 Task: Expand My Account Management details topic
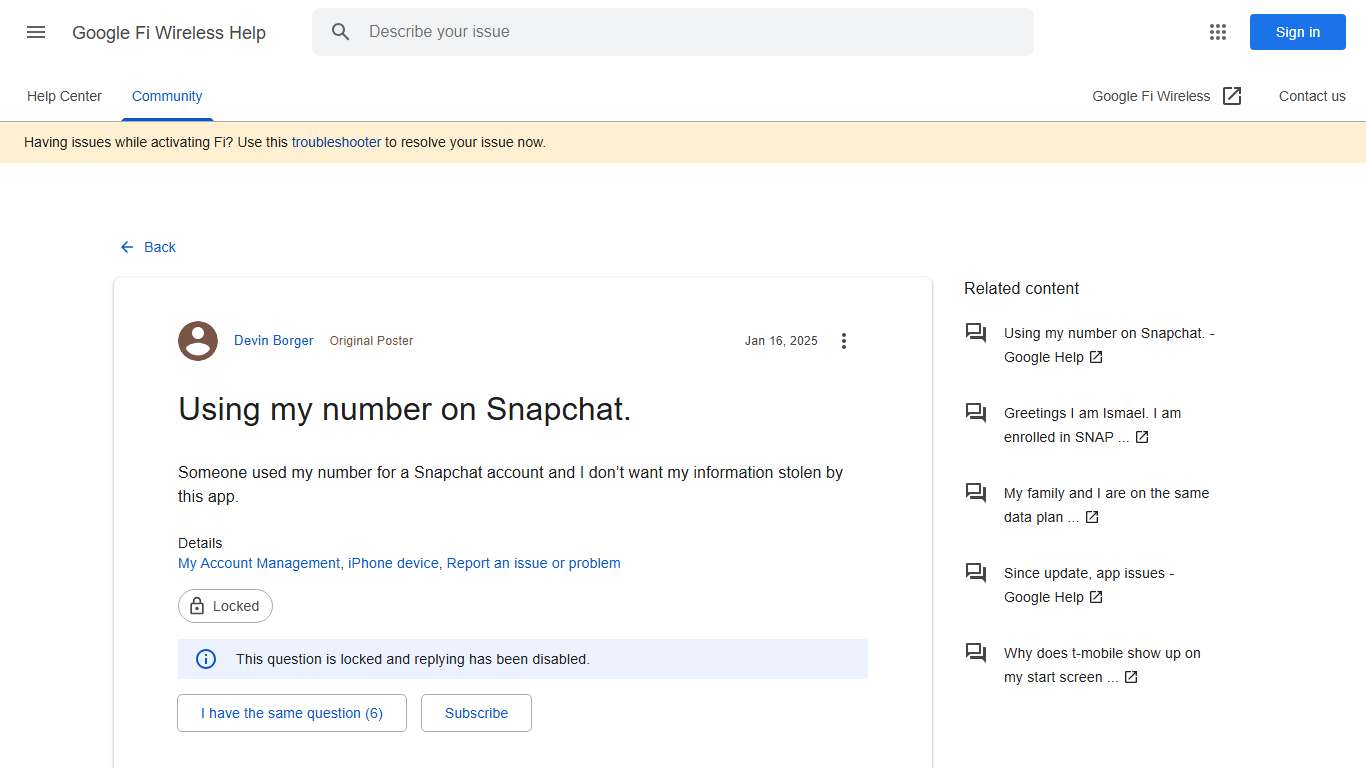(259, 563)
